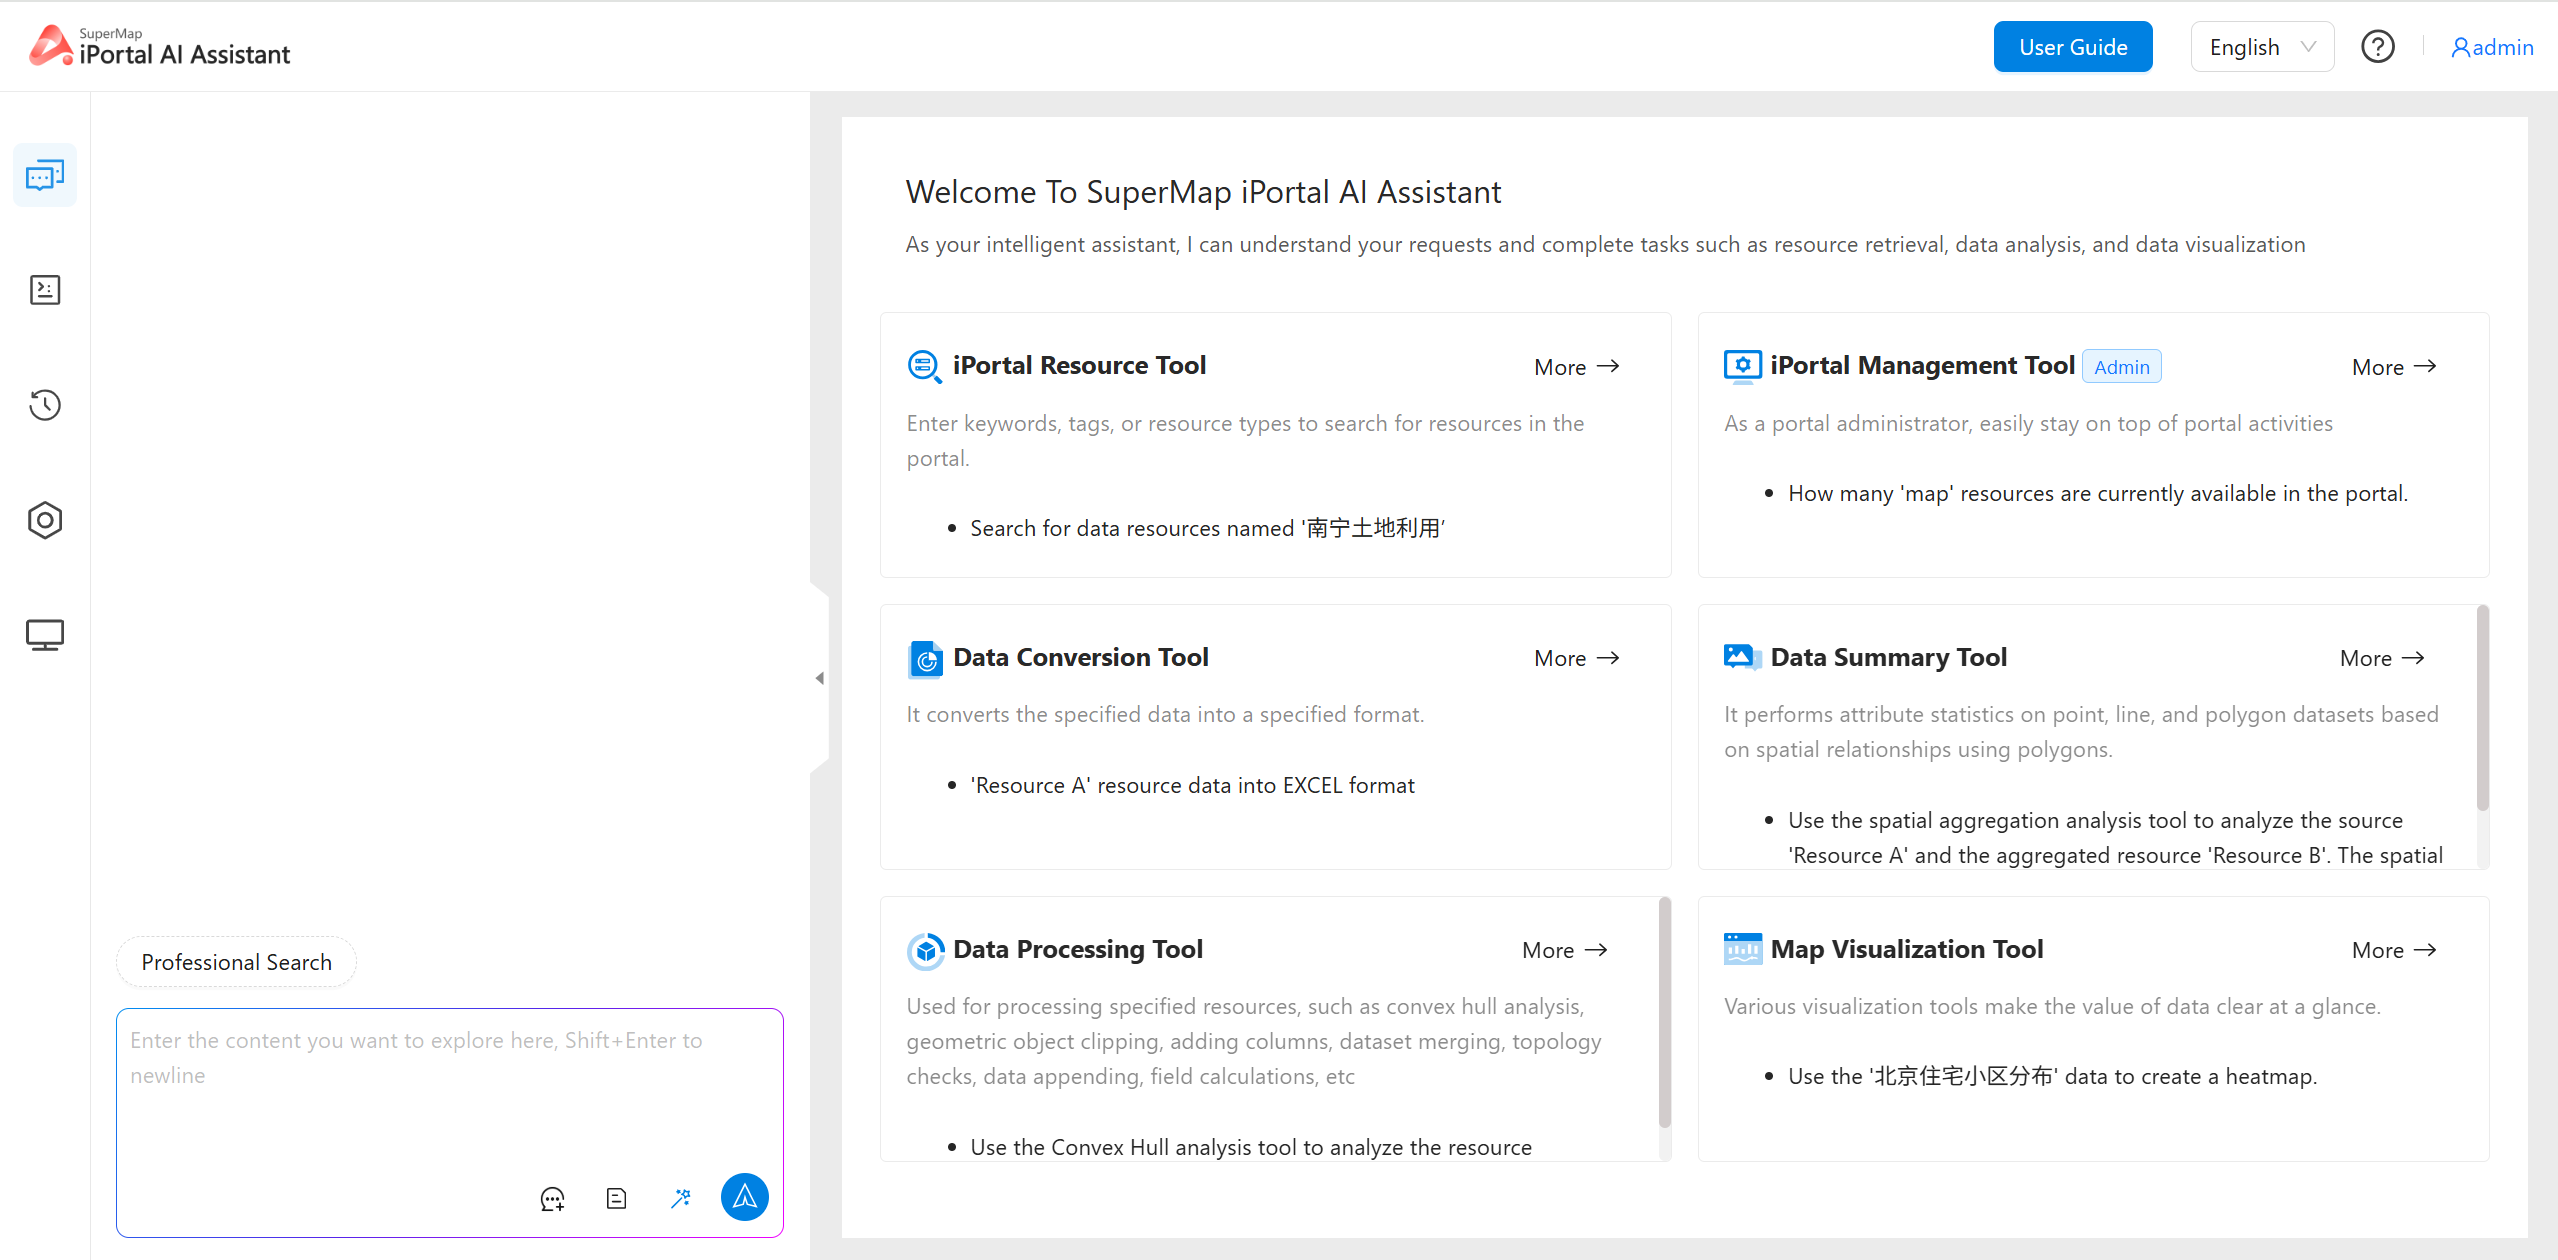Click the Admin badge on Management Tool
The image size is (2558, 1260).
coord(2121,367)
